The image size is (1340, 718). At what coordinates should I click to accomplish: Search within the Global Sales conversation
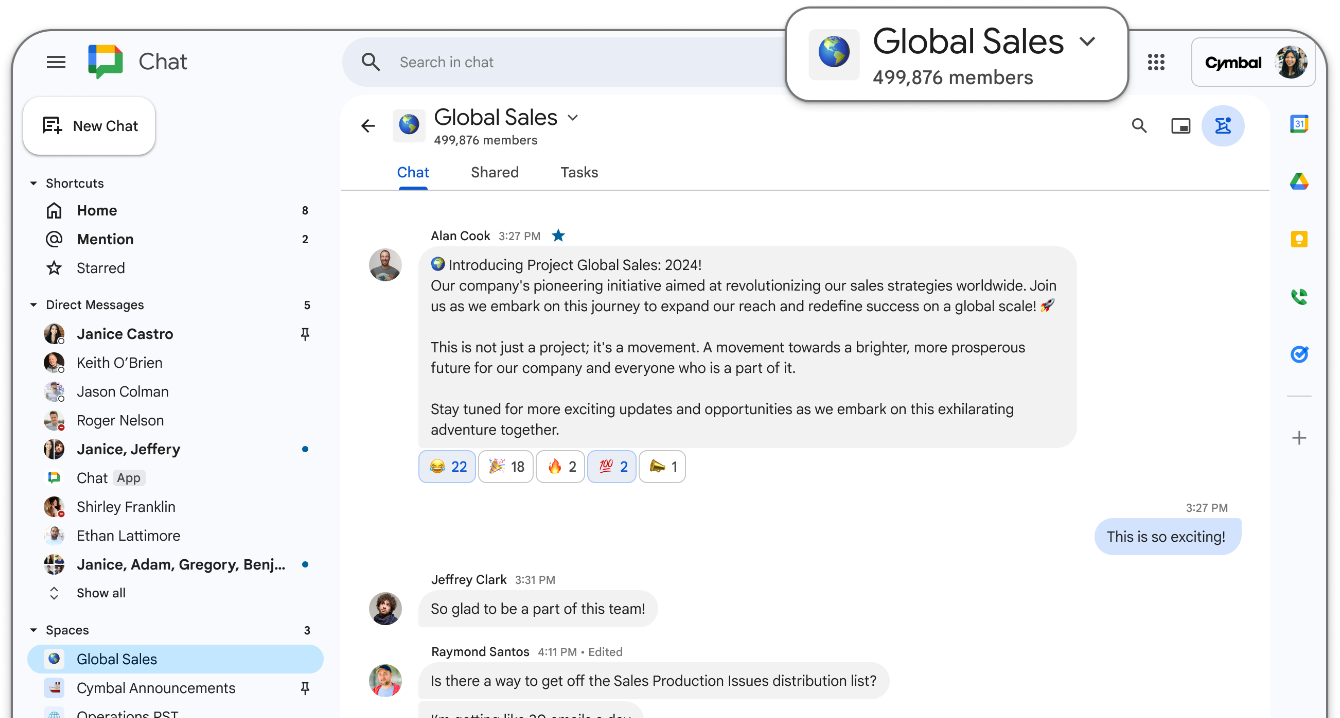(1139, 126)
